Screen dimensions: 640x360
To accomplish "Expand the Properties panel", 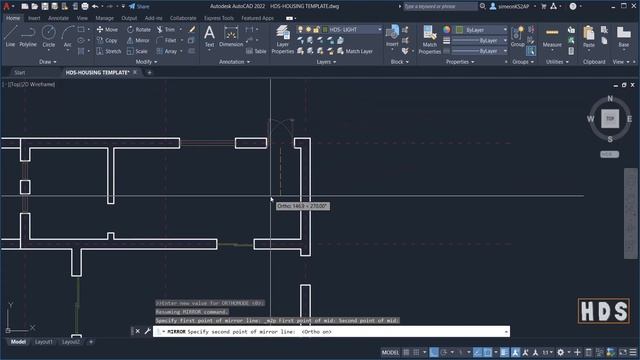I will [x=460, y=62].
